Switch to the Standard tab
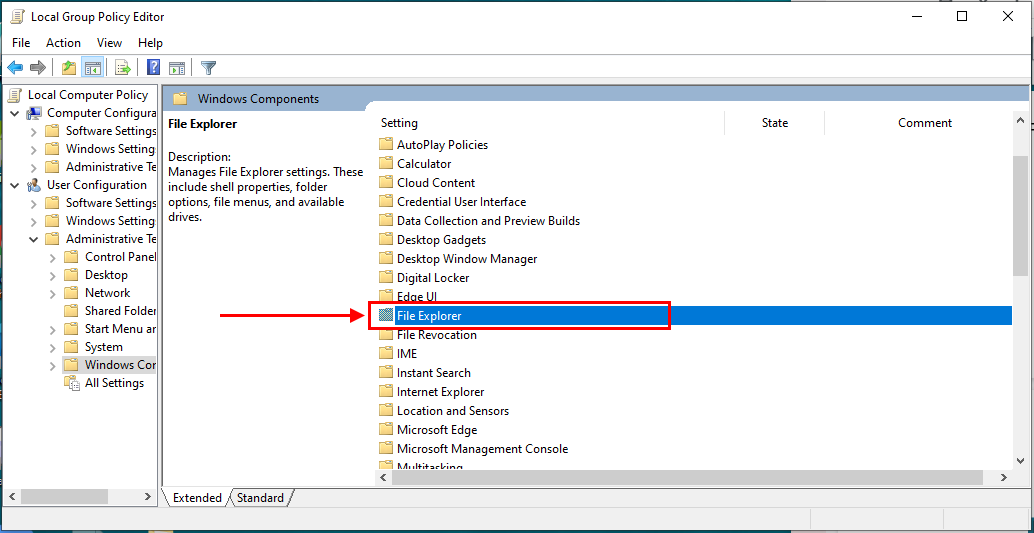The width and height of the screenshot is (1034, 533). click(x=260, y=498)
